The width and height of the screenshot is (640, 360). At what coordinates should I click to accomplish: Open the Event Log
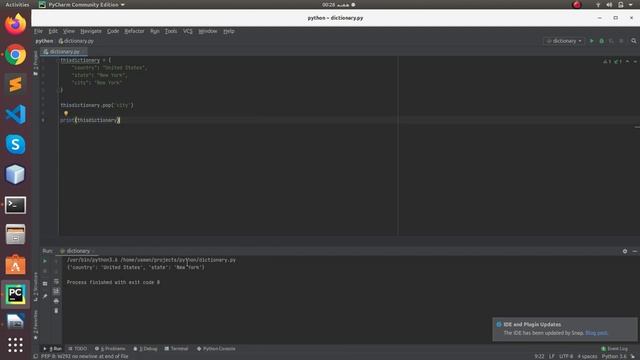614,349
